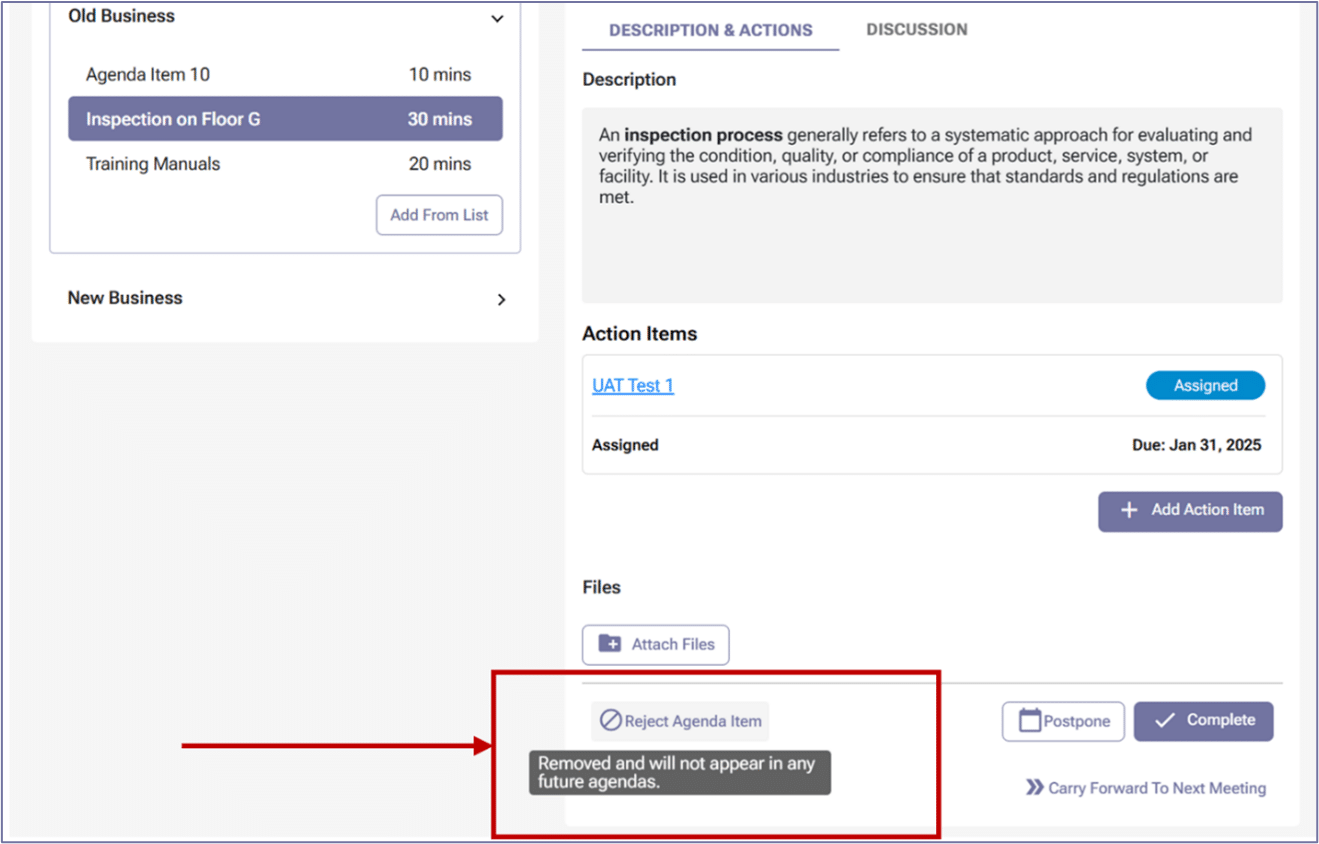
Task: Click the Carry Forward double-chevron icon
Action: (1035, 788)
